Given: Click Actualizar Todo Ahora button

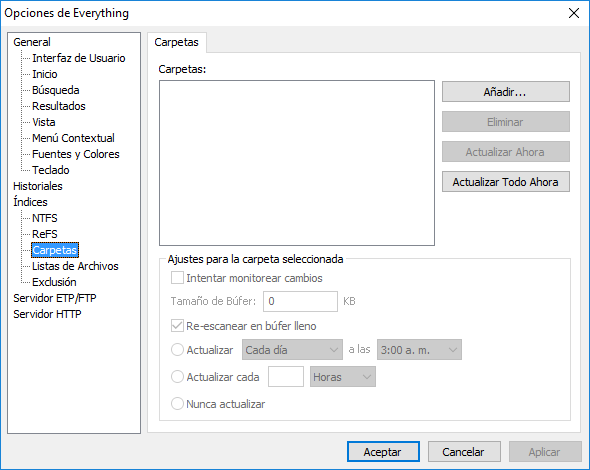Looking at the screenshot, I should tap(506, 182).
